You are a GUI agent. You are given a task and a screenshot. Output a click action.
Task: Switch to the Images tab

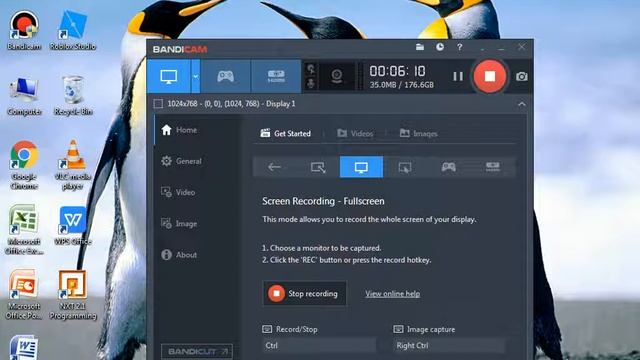pyautogui.click(x=418, y=133)
